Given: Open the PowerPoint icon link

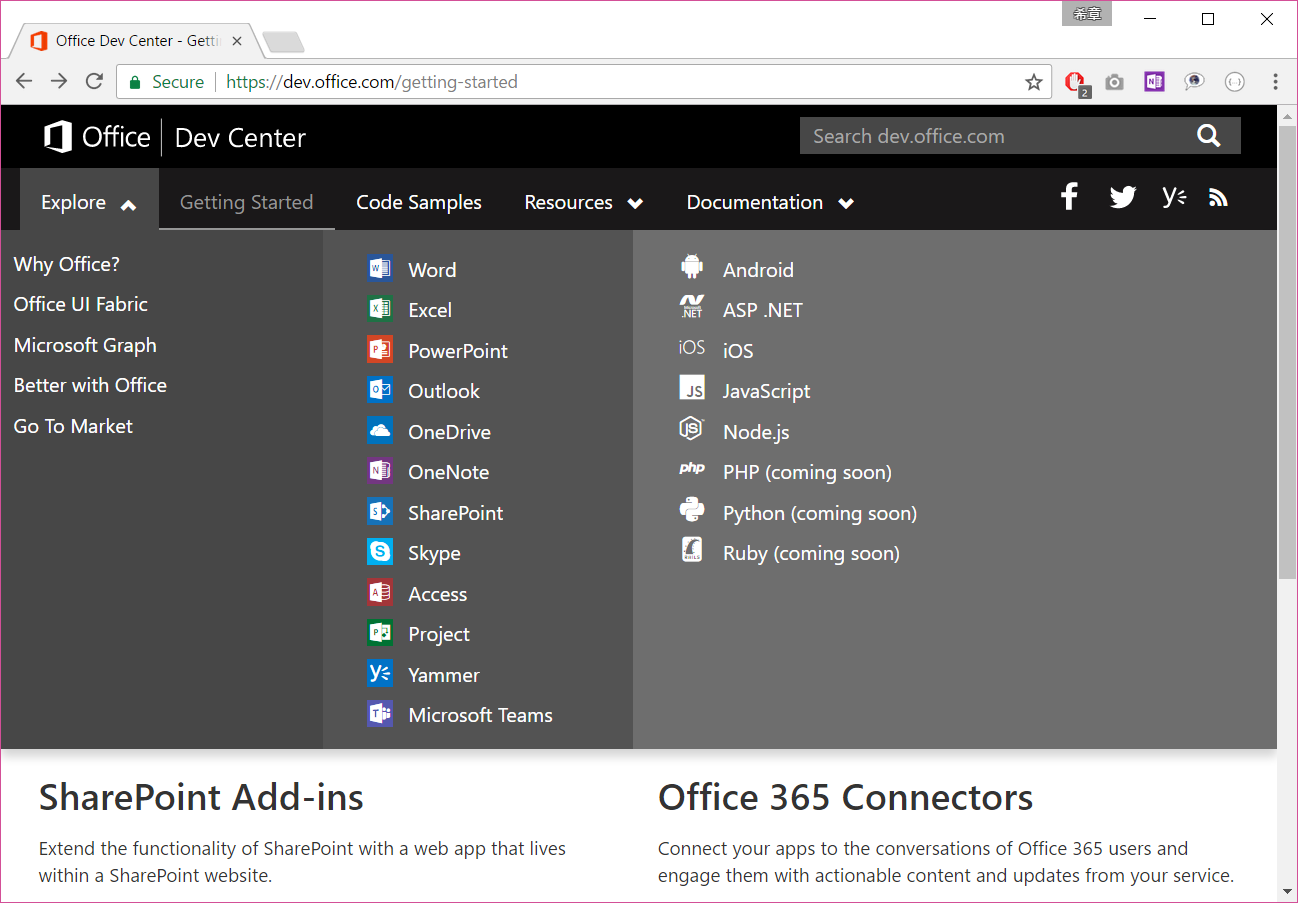Looking at the screenshot, I should [x=380, y=350].
